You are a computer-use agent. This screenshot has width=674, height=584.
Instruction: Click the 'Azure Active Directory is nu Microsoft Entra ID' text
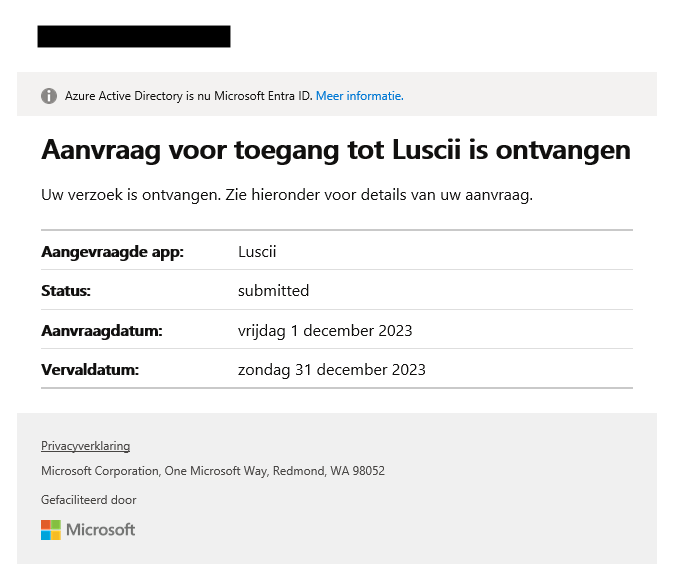[x=188, y=96]
